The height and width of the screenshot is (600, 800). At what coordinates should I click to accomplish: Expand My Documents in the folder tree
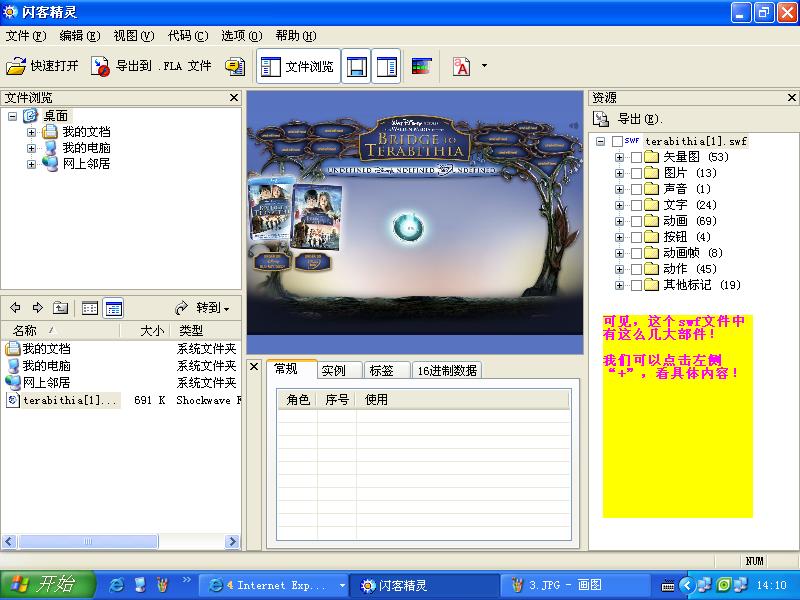pyautogui.click(x=31, y=132)
